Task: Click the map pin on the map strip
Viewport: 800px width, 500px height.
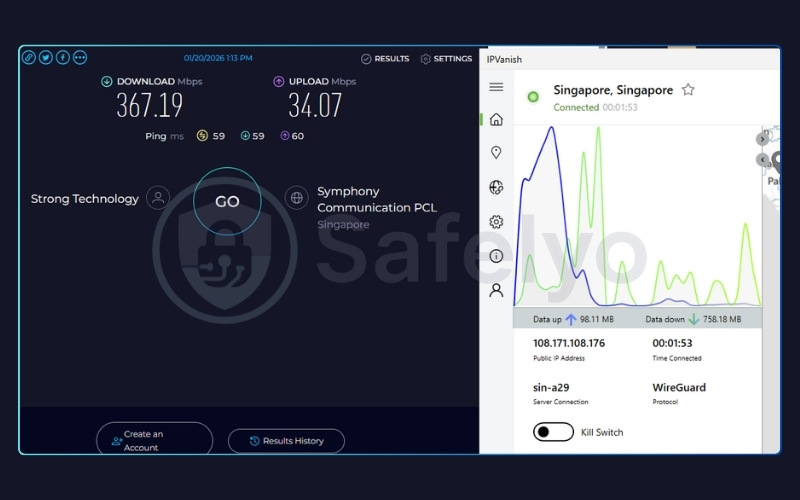Action: [777, 162]
